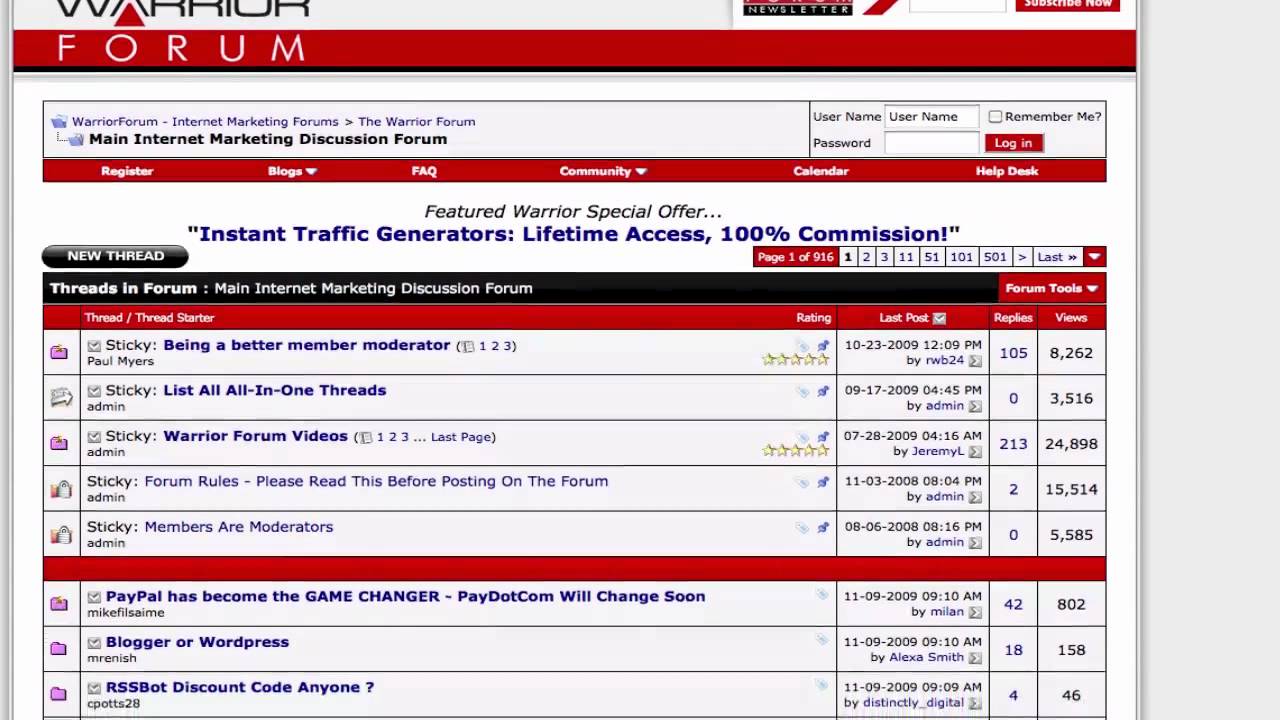Tick the 'Remember Me?' checkbox
Screen dimensions: 1280x720
click(x=995, y=117)
